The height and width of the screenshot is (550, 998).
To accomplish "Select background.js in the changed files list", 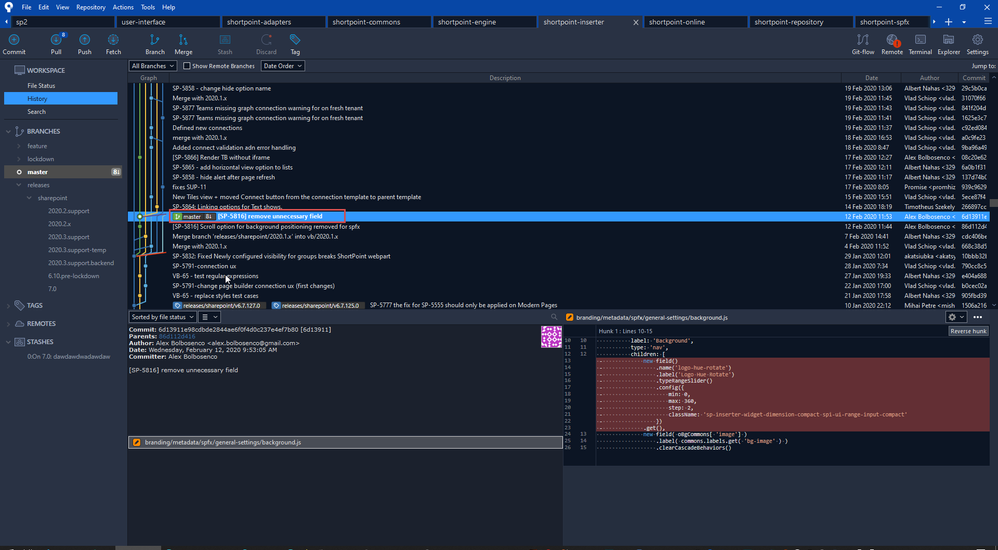I will pos(222,442).
